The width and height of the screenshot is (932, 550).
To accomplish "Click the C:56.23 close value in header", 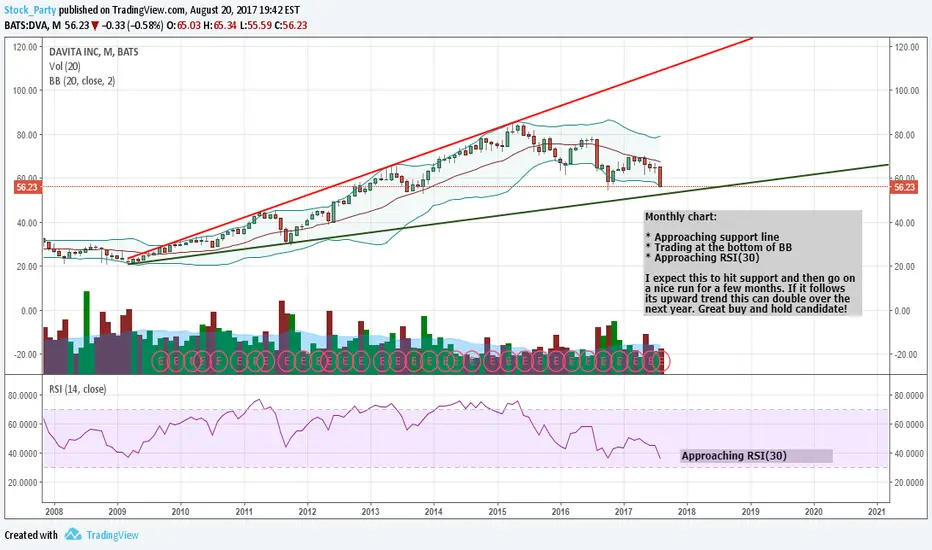I will click(291, 26).
